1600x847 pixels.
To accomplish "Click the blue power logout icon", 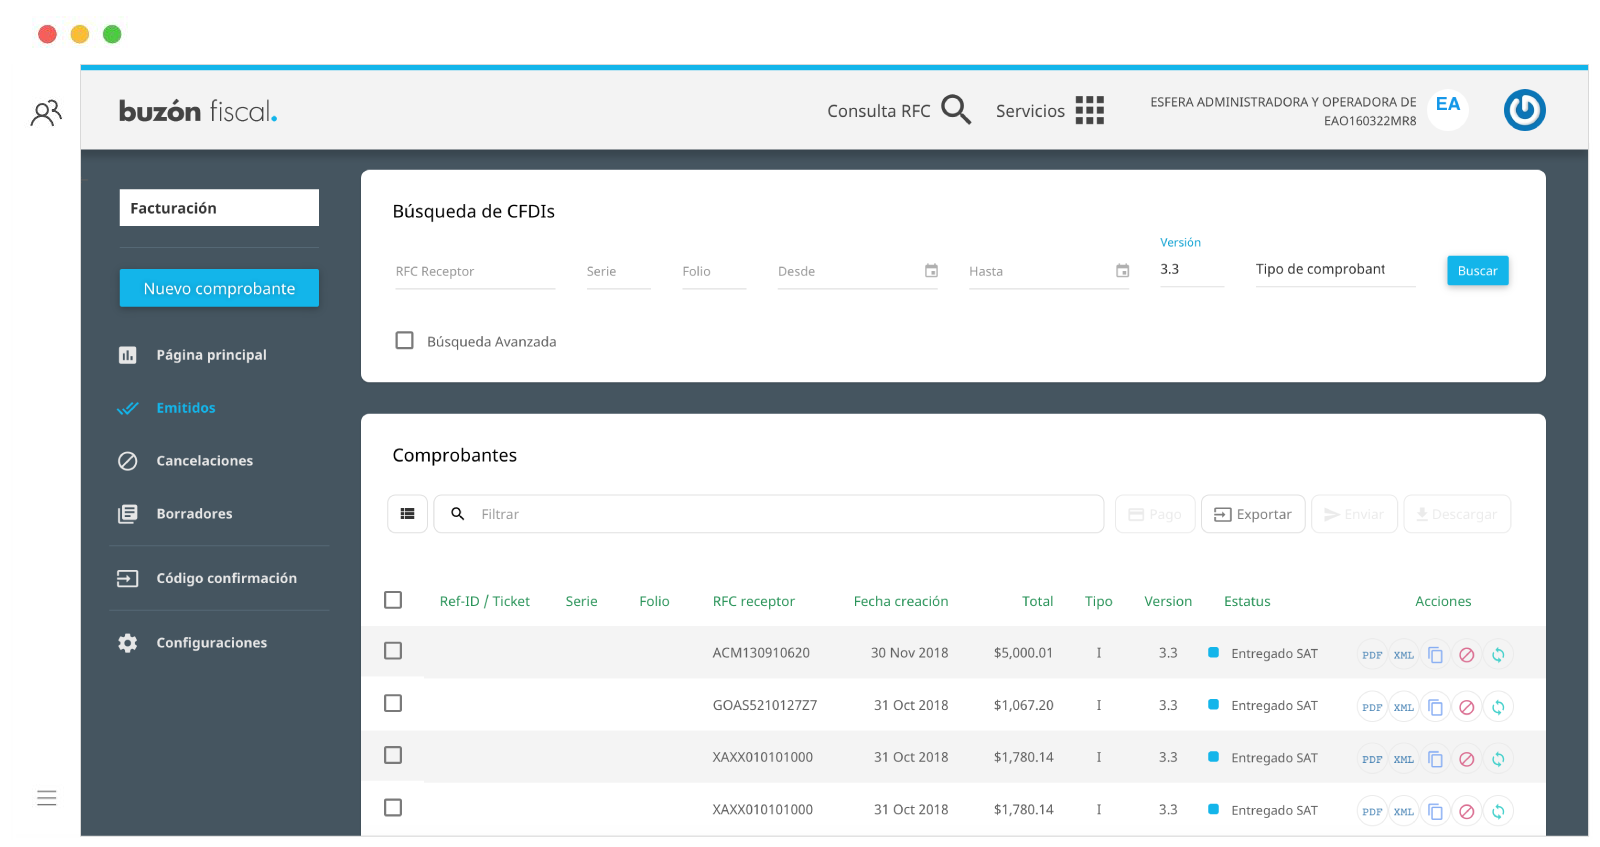I will pos(1524,110).
